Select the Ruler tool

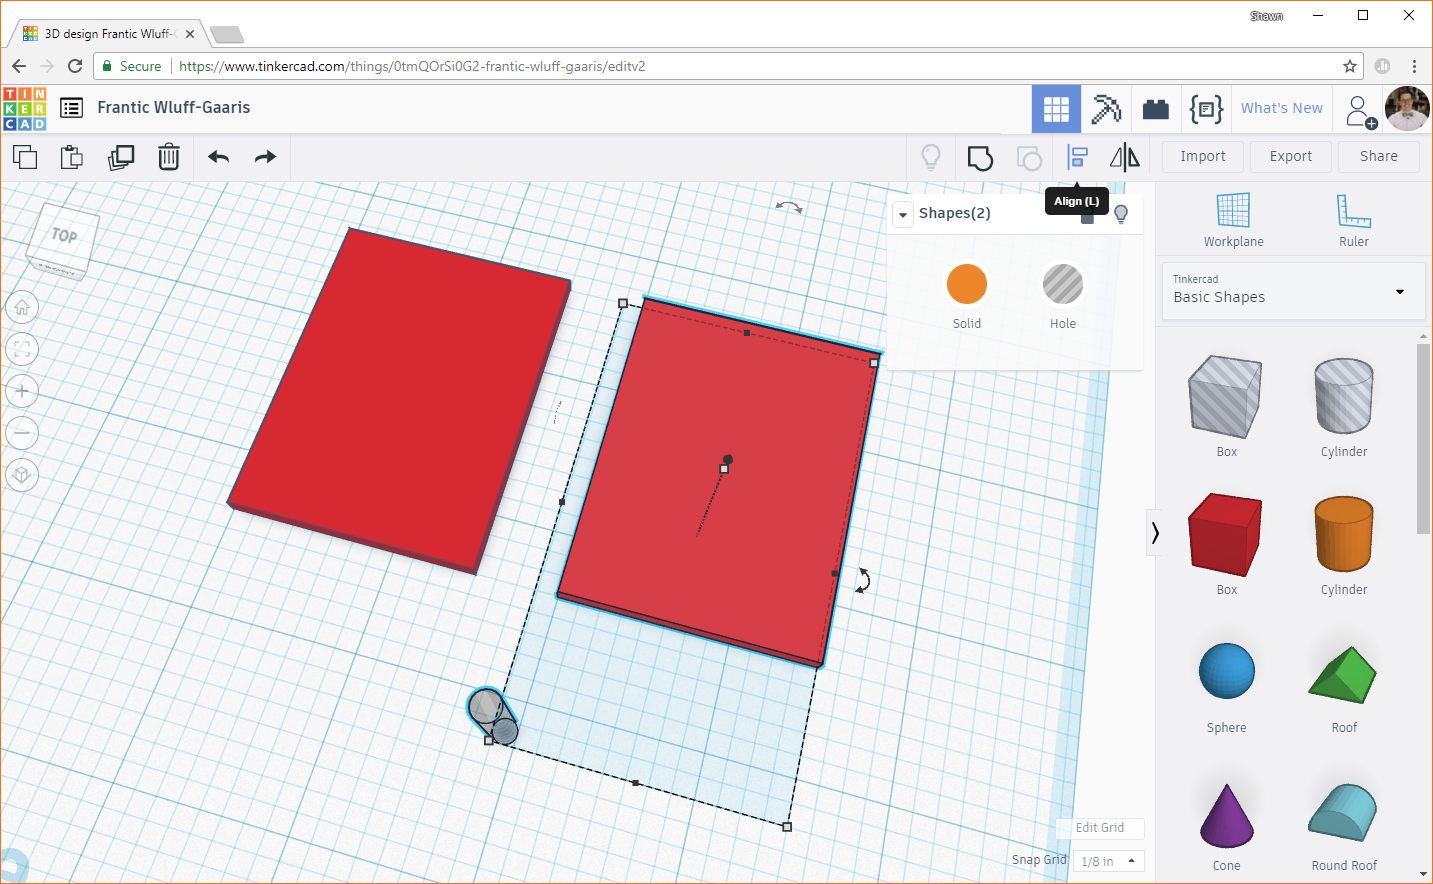click(x=1354, y=220)
